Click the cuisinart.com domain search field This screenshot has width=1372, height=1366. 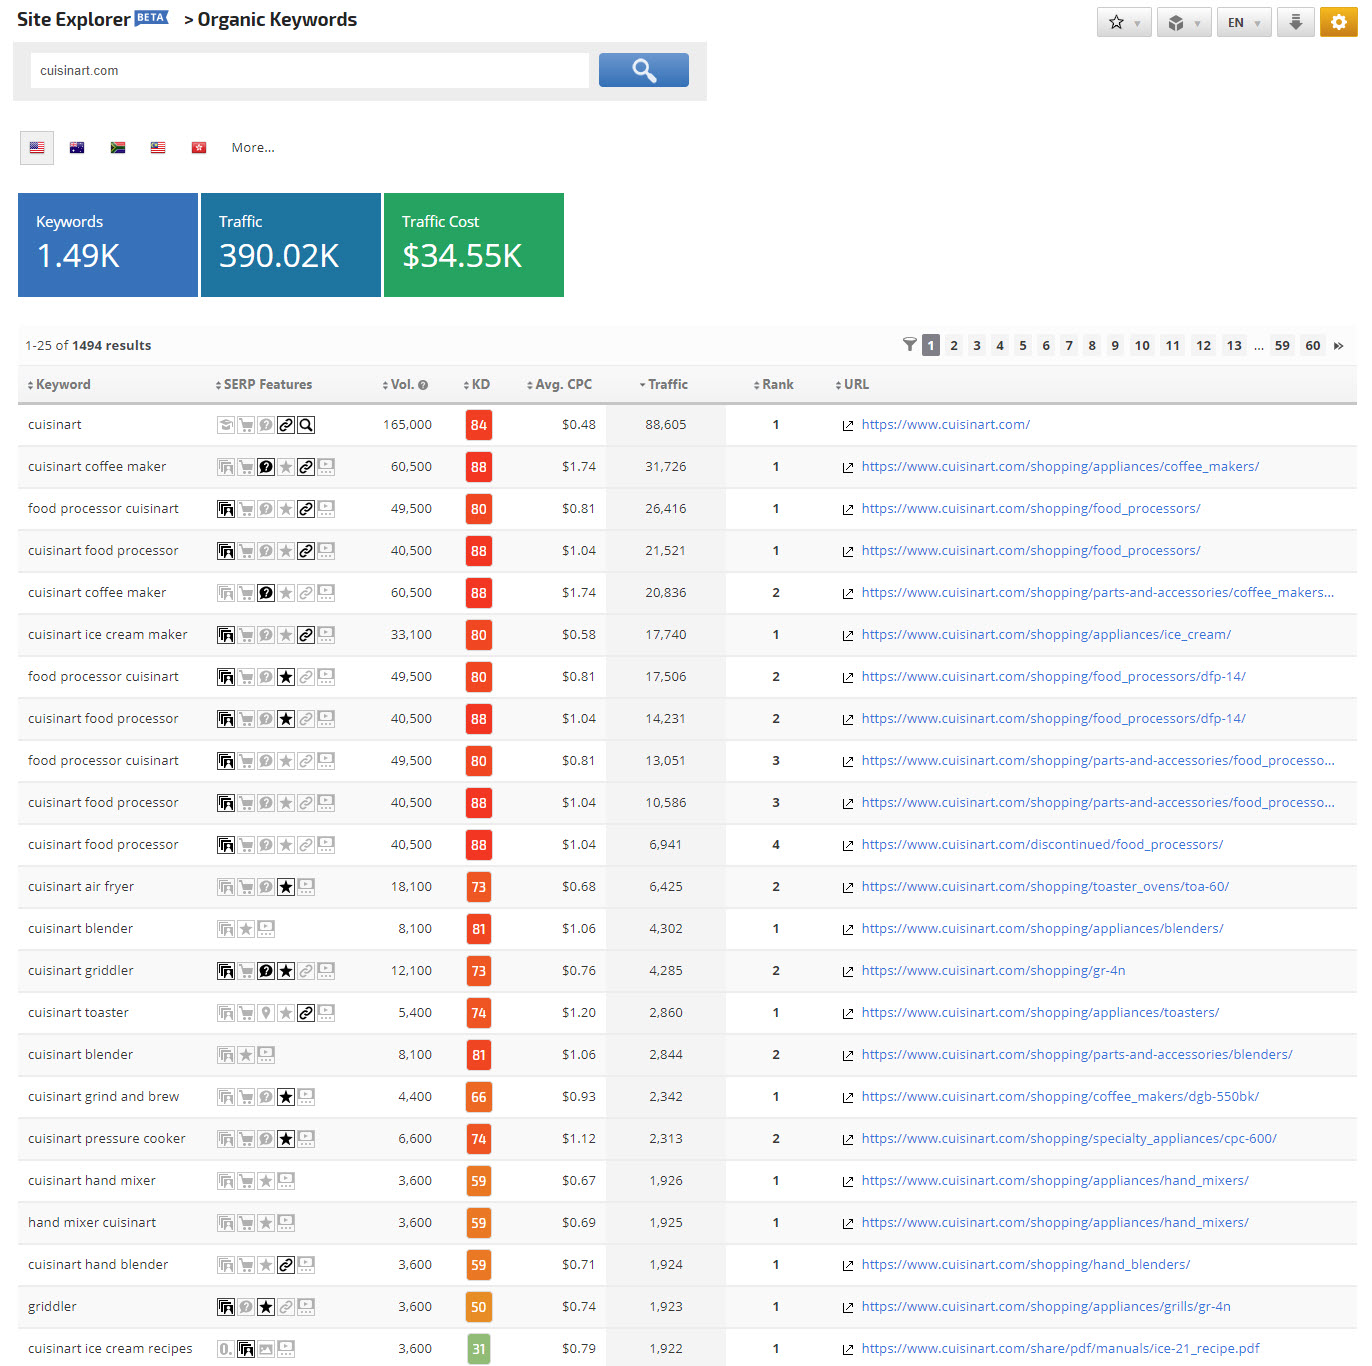tap(310, 71)
